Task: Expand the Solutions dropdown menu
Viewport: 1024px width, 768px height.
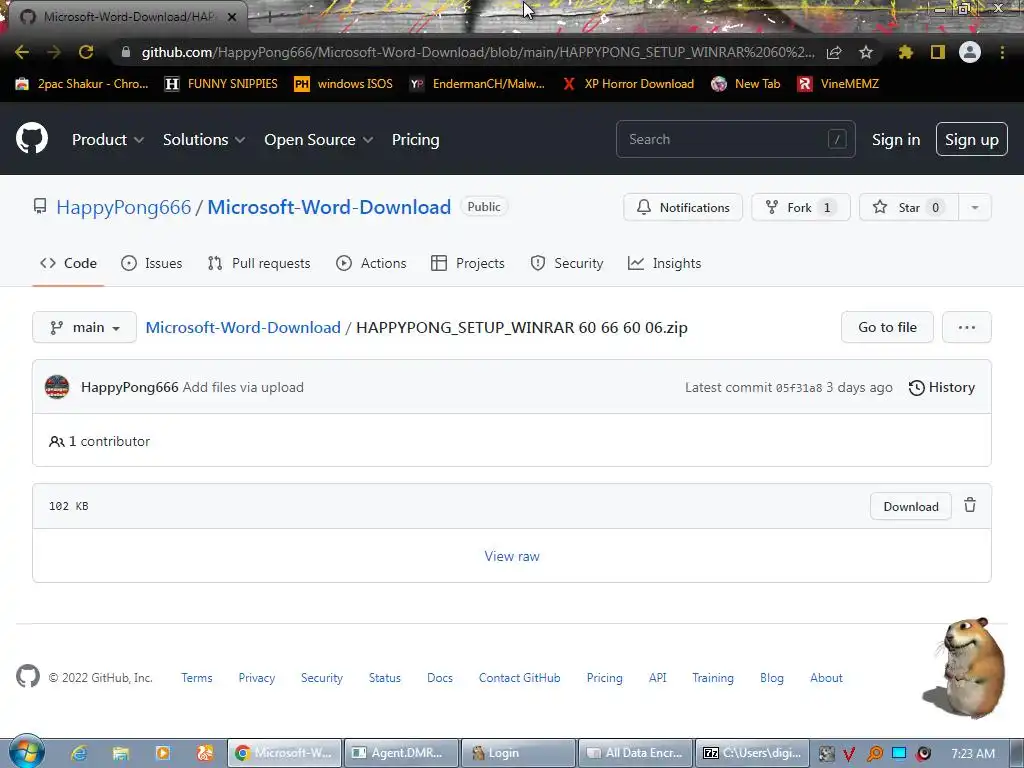Action: click(204, 140)
